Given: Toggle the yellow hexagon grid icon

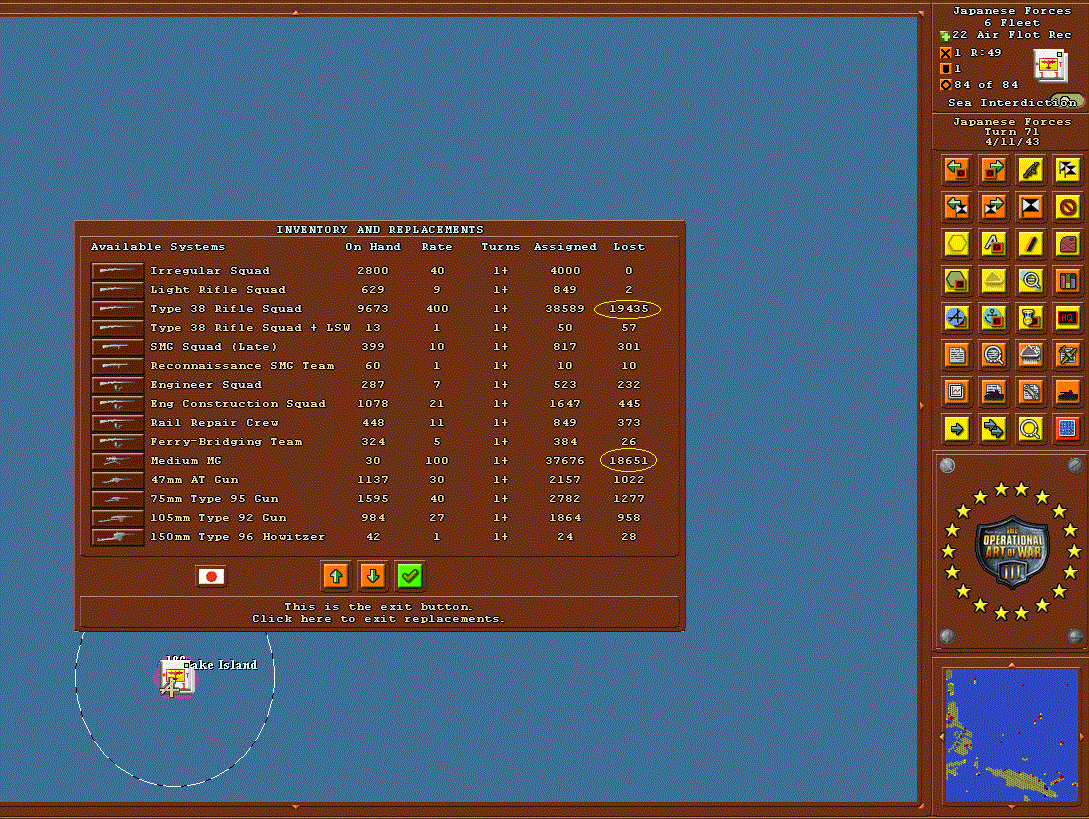Looking at the screenshot, I should point(957,244).
